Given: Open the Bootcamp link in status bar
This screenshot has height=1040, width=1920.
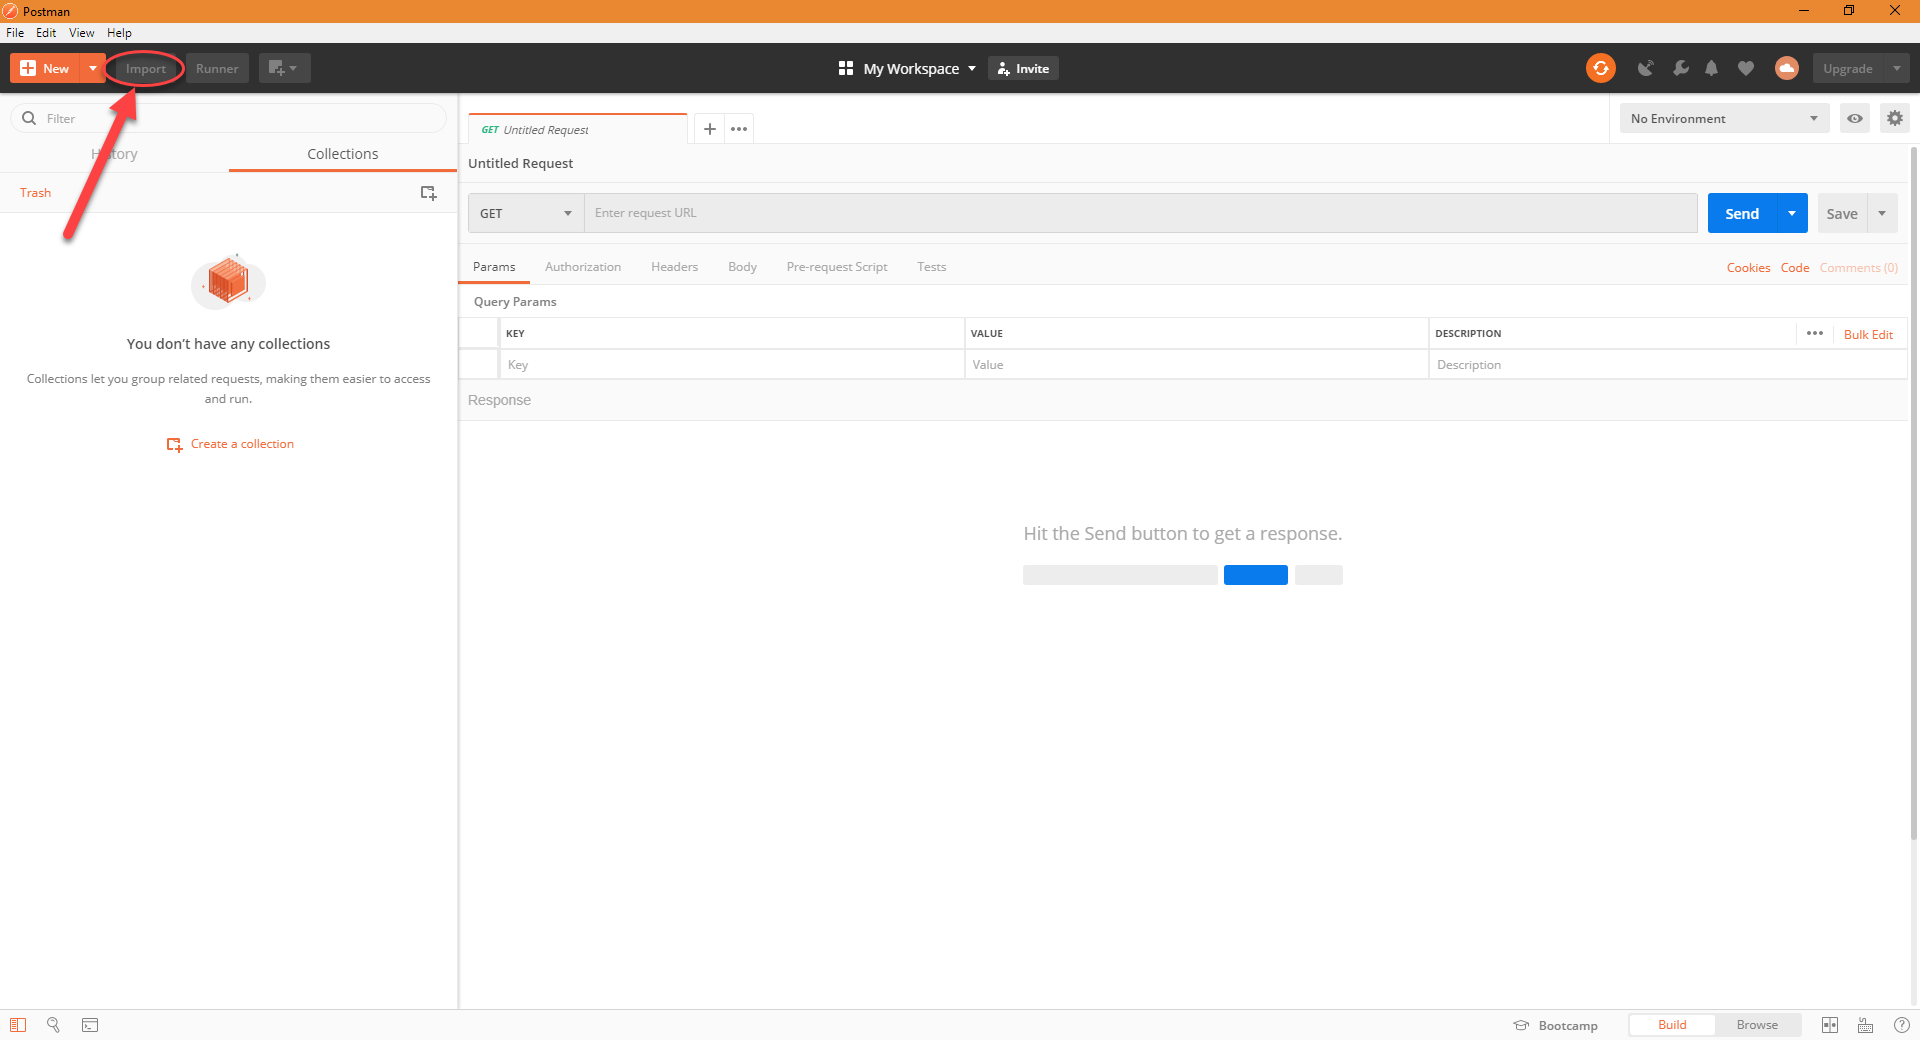Looking at the screenshot, I should point(1556,1025).
